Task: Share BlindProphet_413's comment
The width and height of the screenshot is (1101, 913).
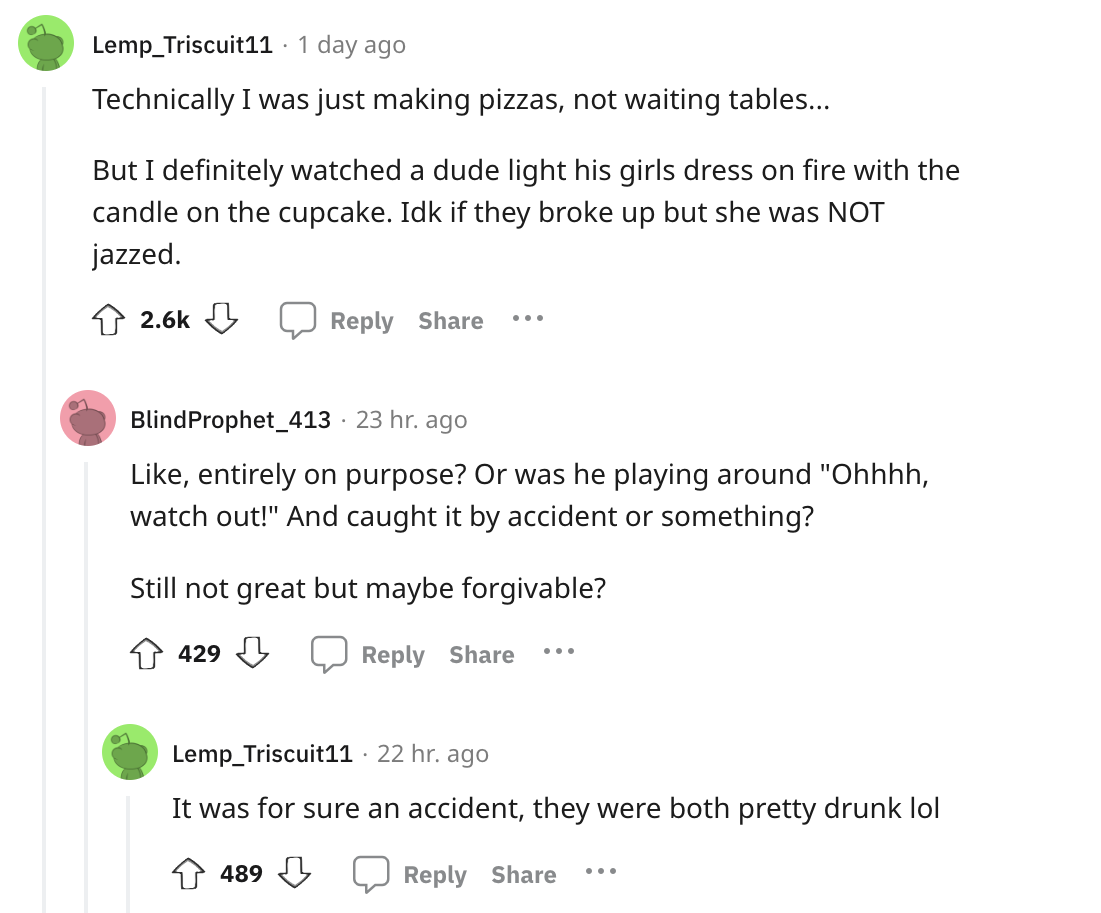Action: coord(481,655)
